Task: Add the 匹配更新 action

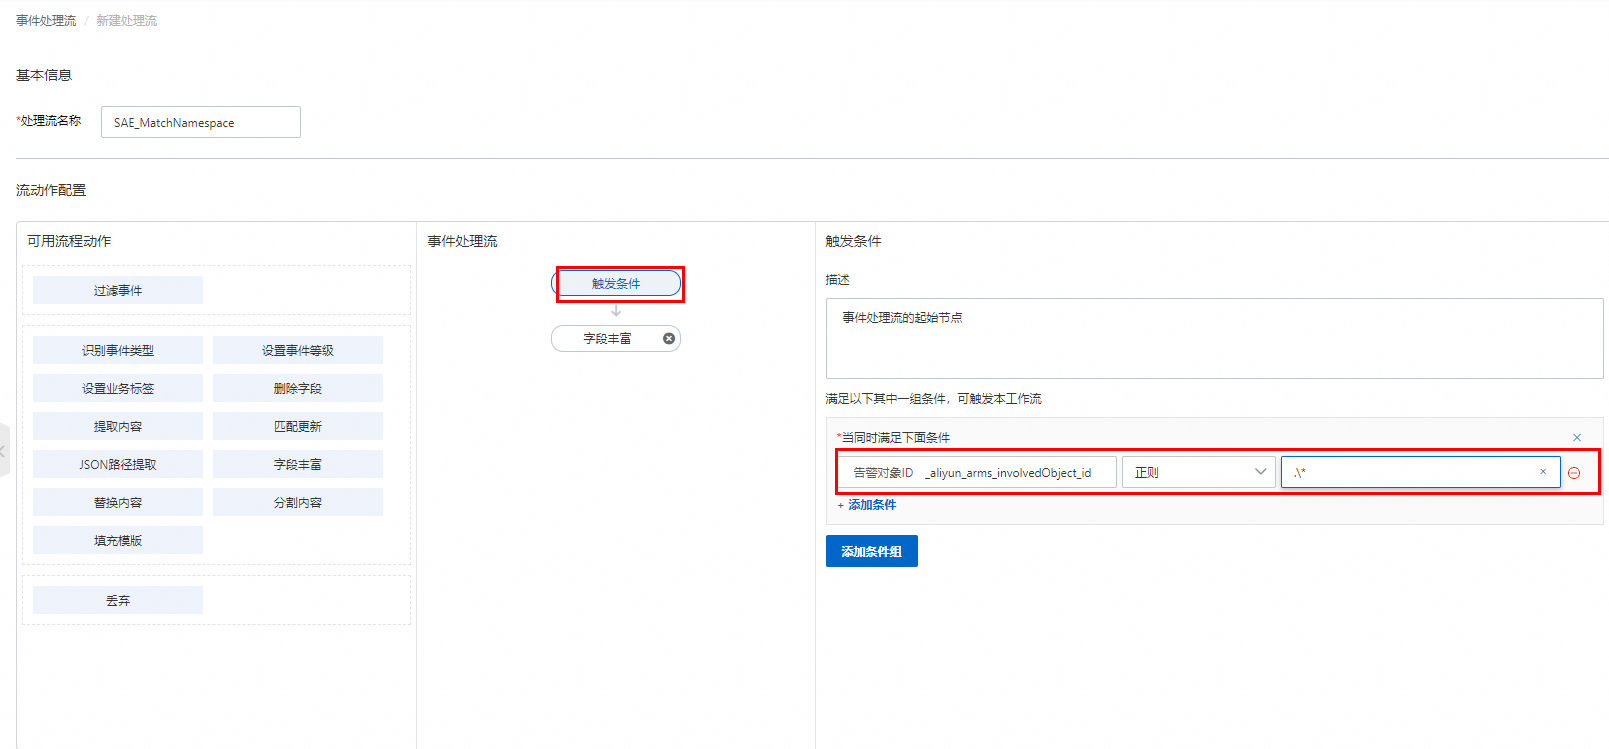Action: click(298, 426)
